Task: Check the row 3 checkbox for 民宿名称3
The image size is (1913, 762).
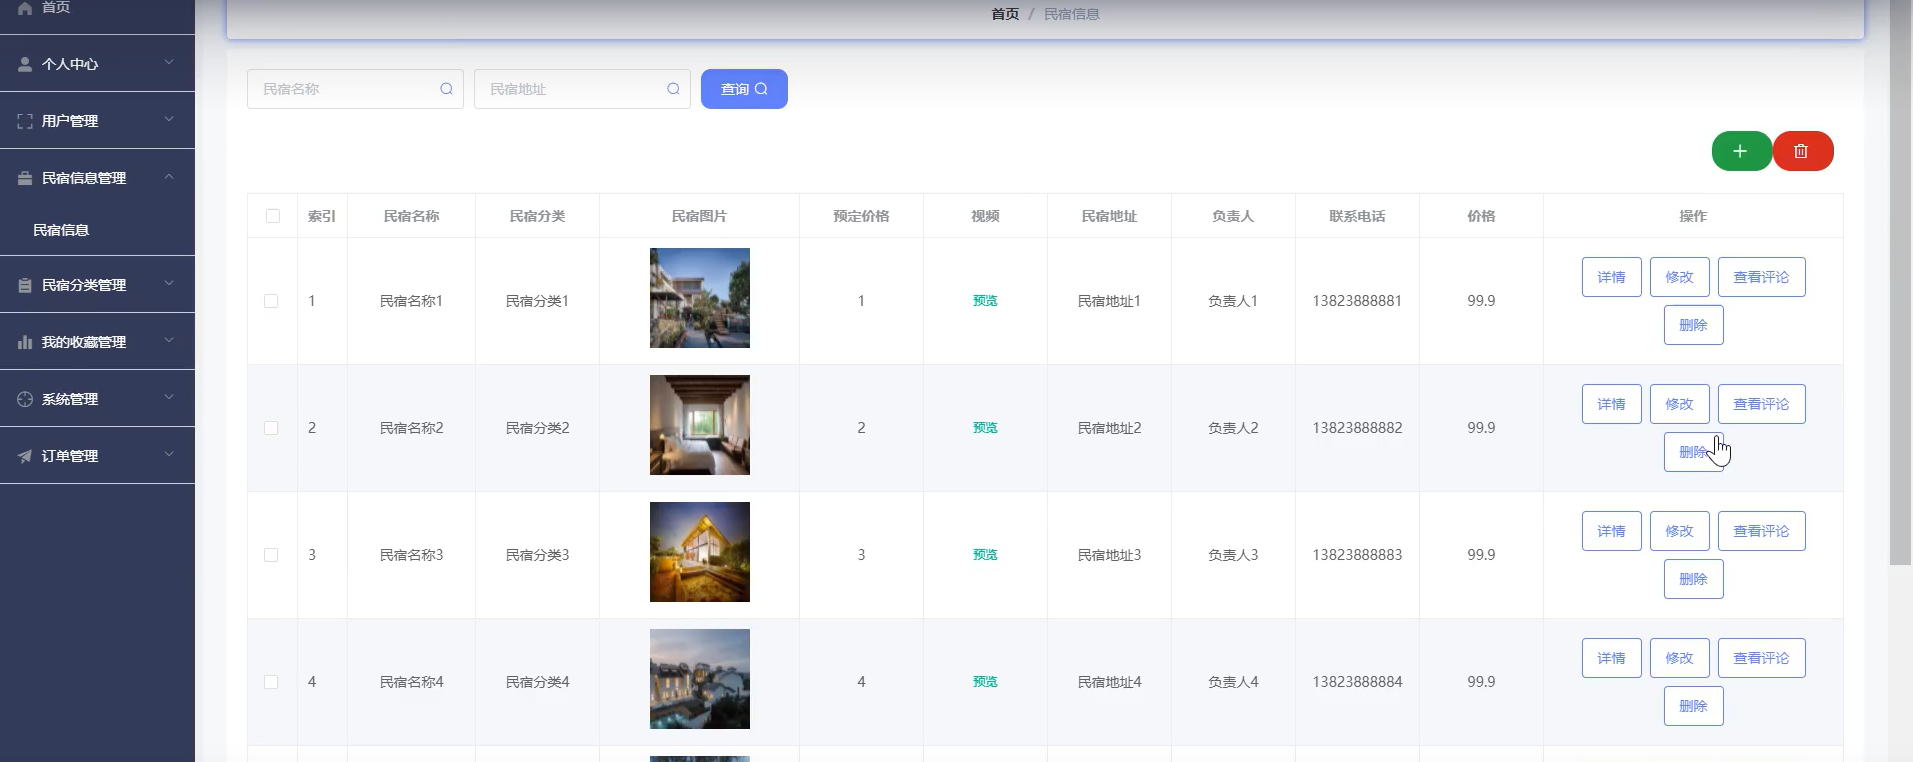Action: click(x=271, y=555)
